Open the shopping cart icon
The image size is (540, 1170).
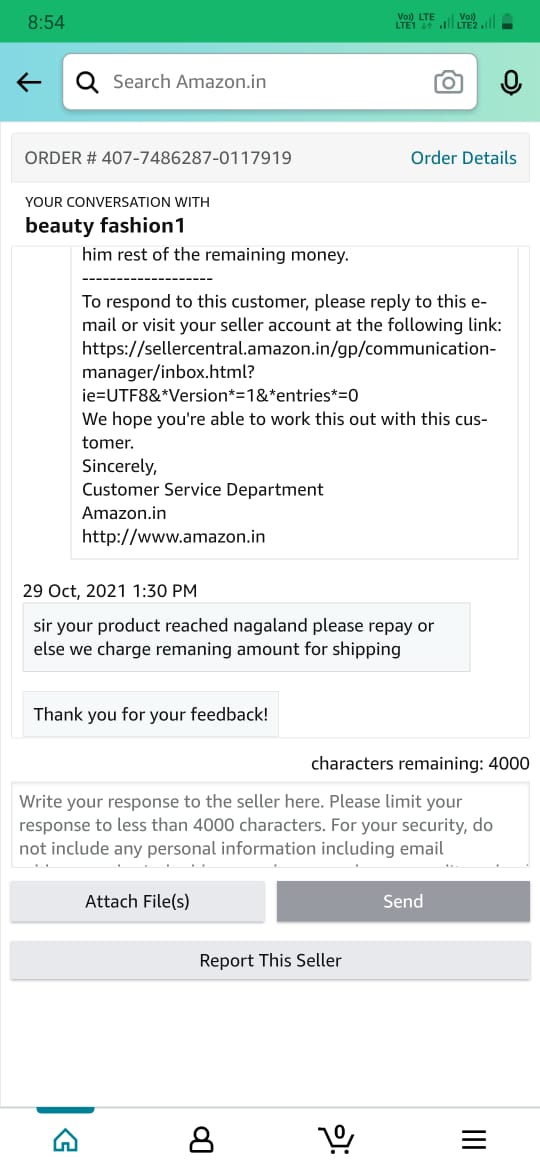point(336,1139)
